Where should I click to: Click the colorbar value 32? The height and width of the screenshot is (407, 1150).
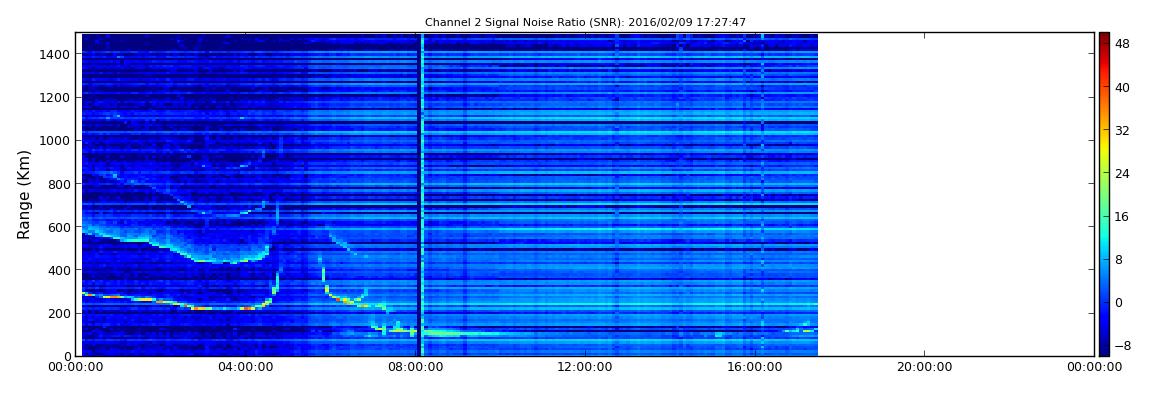click(1122, 131)
